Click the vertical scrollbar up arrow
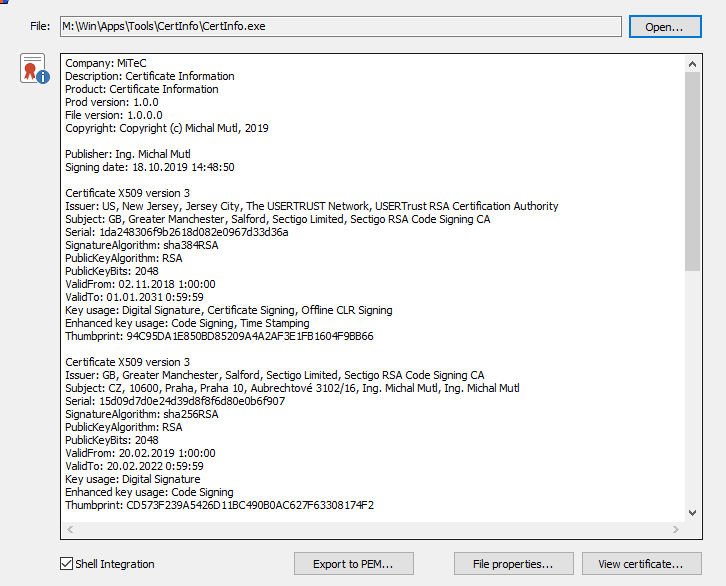The image size is (726, 586). (x=692, y=64)
